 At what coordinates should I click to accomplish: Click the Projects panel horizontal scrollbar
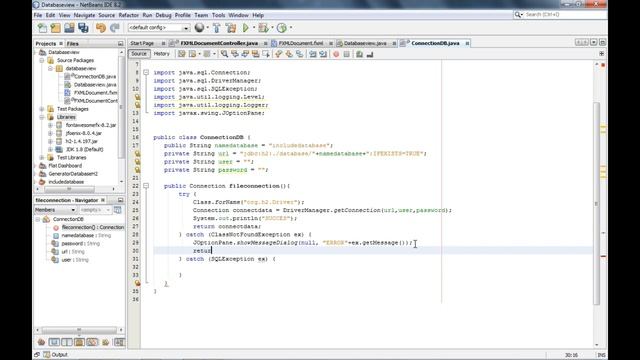(69, 189)
